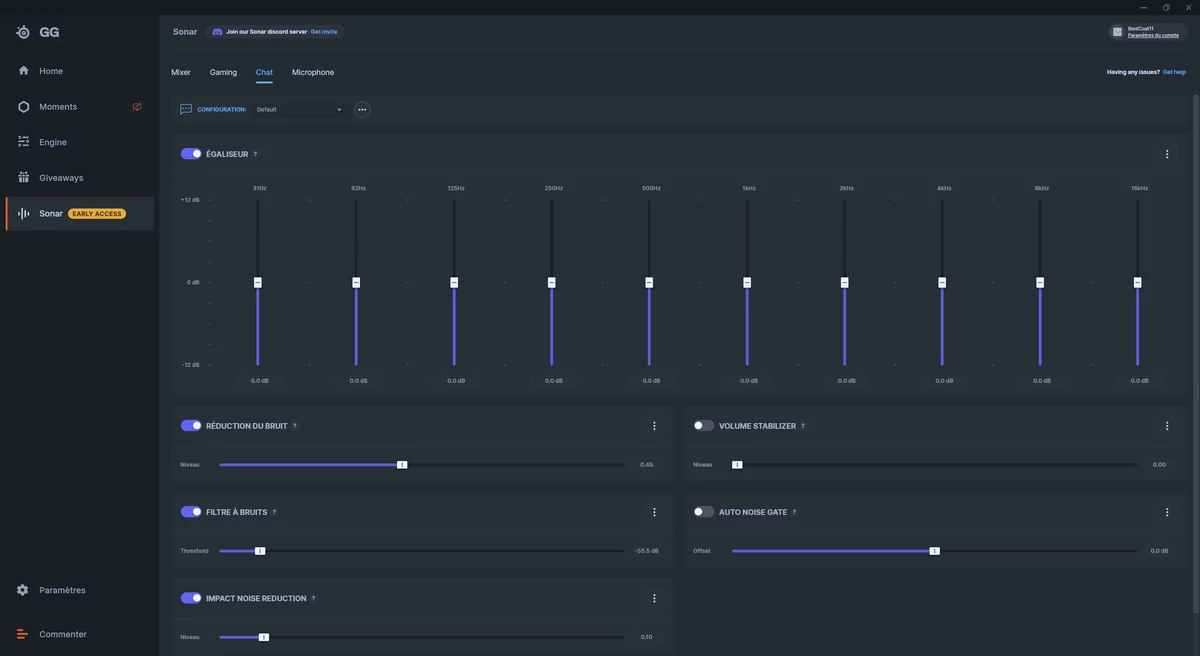Disable the FILTRE À BRUITS toggle
The height and width of the screenshot is (656, 1200).
pos(191,512)
